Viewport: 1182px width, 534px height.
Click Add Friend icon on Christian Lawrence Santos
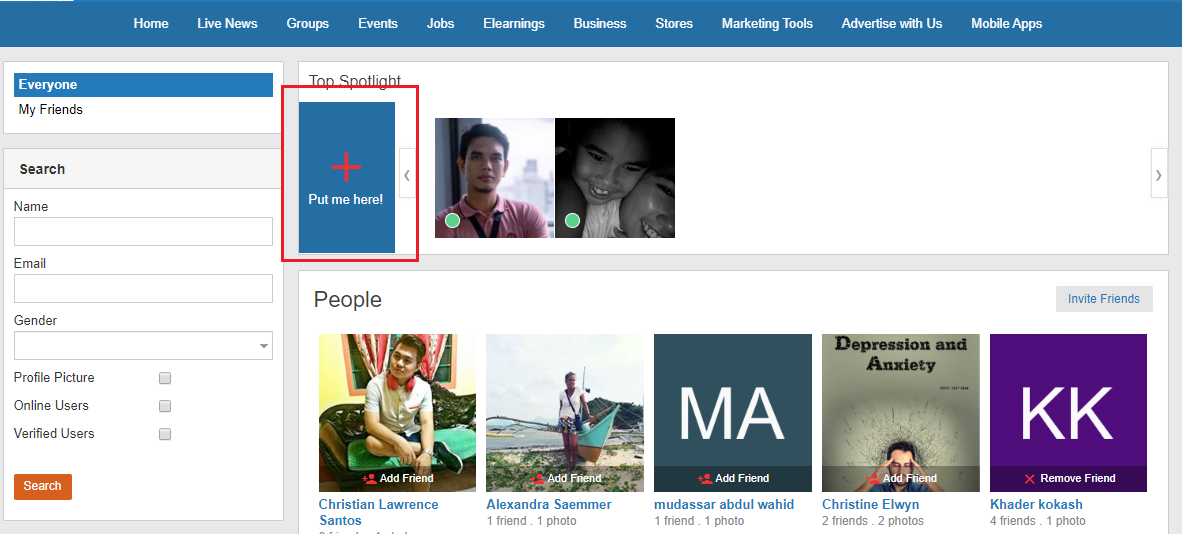tap(369, 479)
